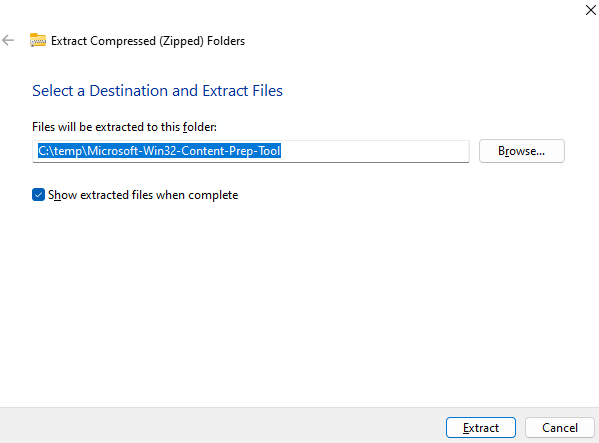Click the highlighted C:\temp portion of the path

coord(60,151)
